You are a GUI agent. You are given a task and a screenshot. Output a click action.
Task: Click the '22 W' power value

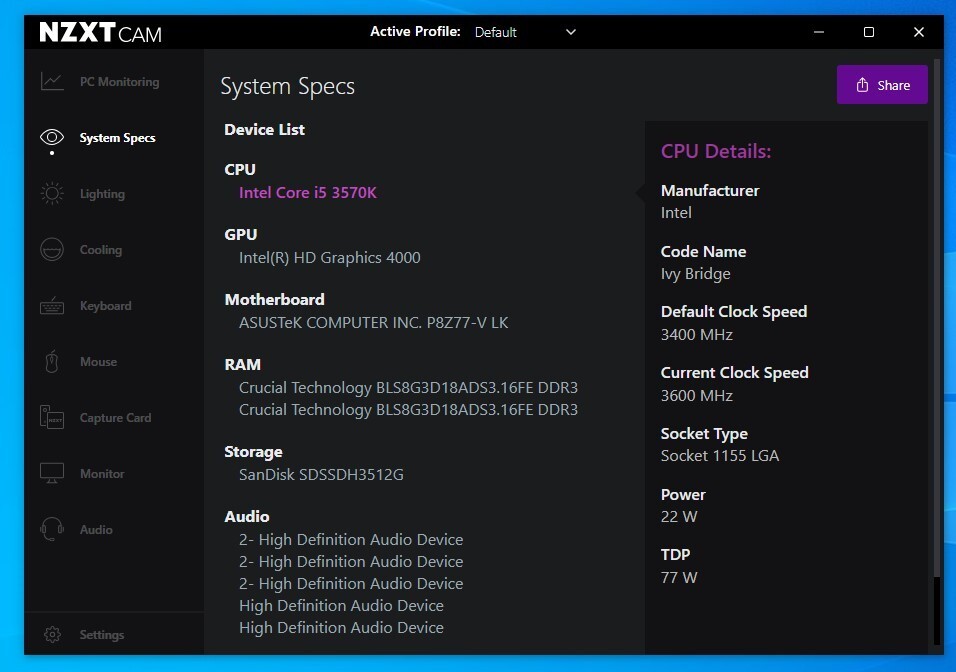679,517
